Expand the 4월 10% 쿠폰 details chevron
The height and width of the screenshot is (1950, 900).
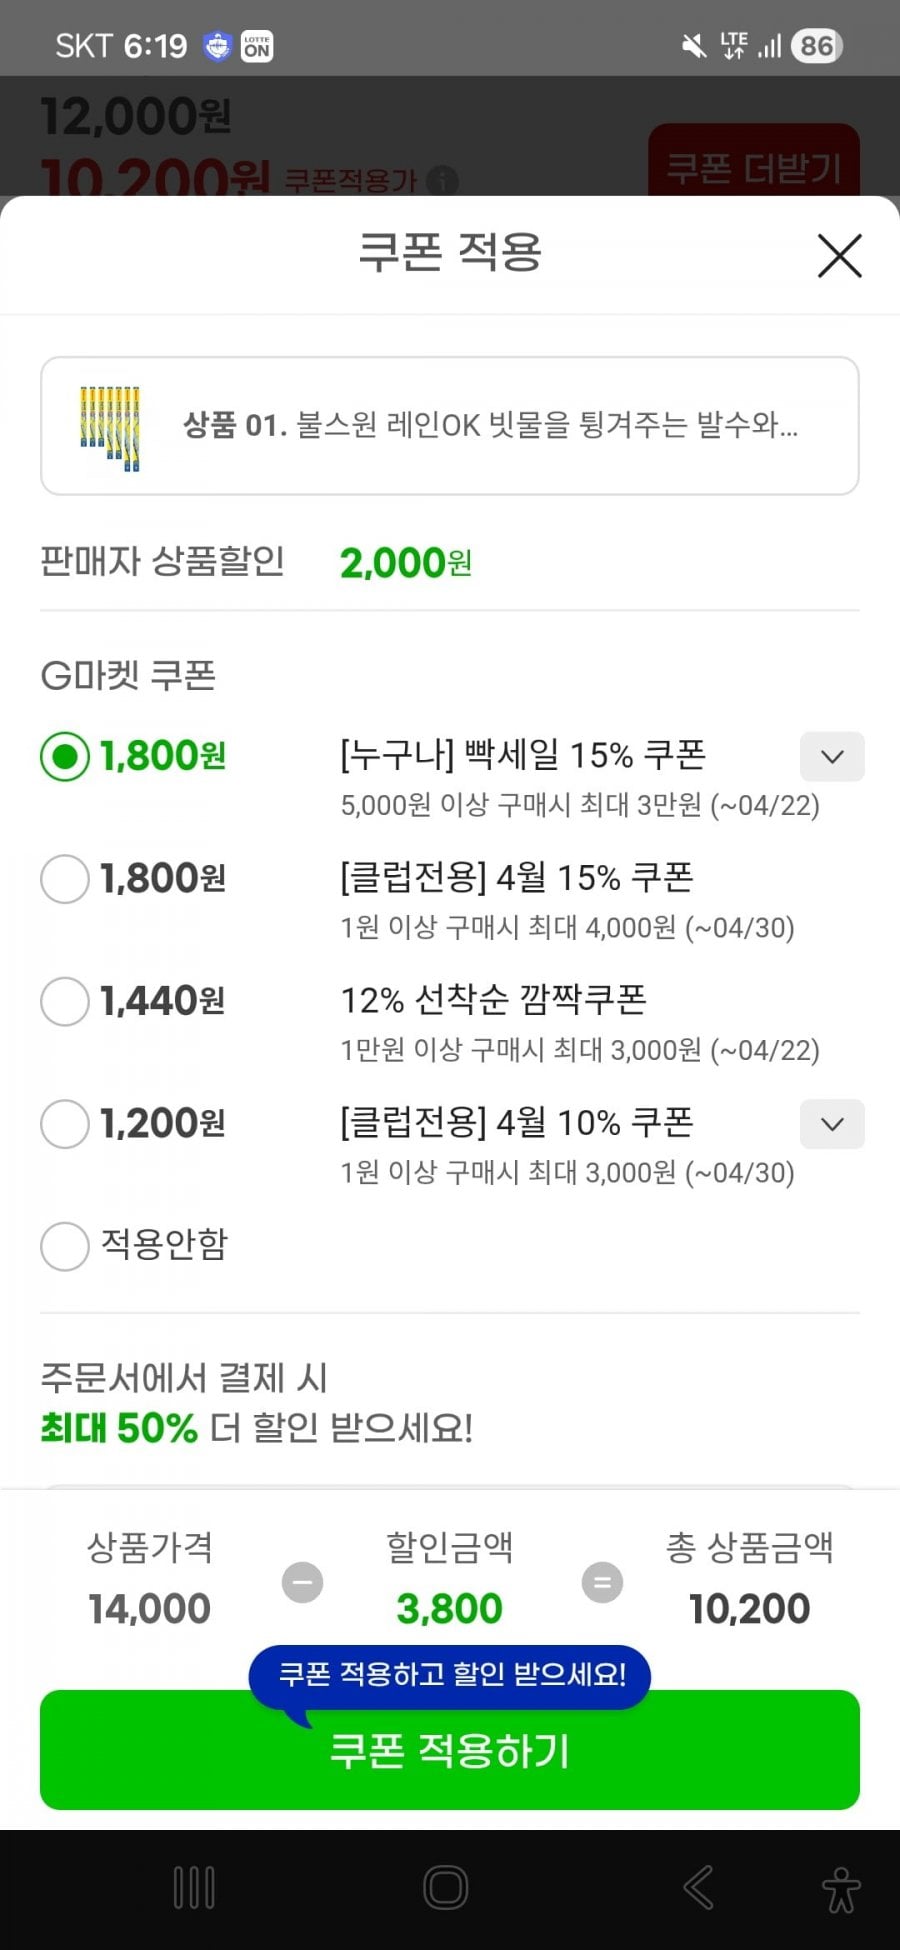tap(832, 1124)
